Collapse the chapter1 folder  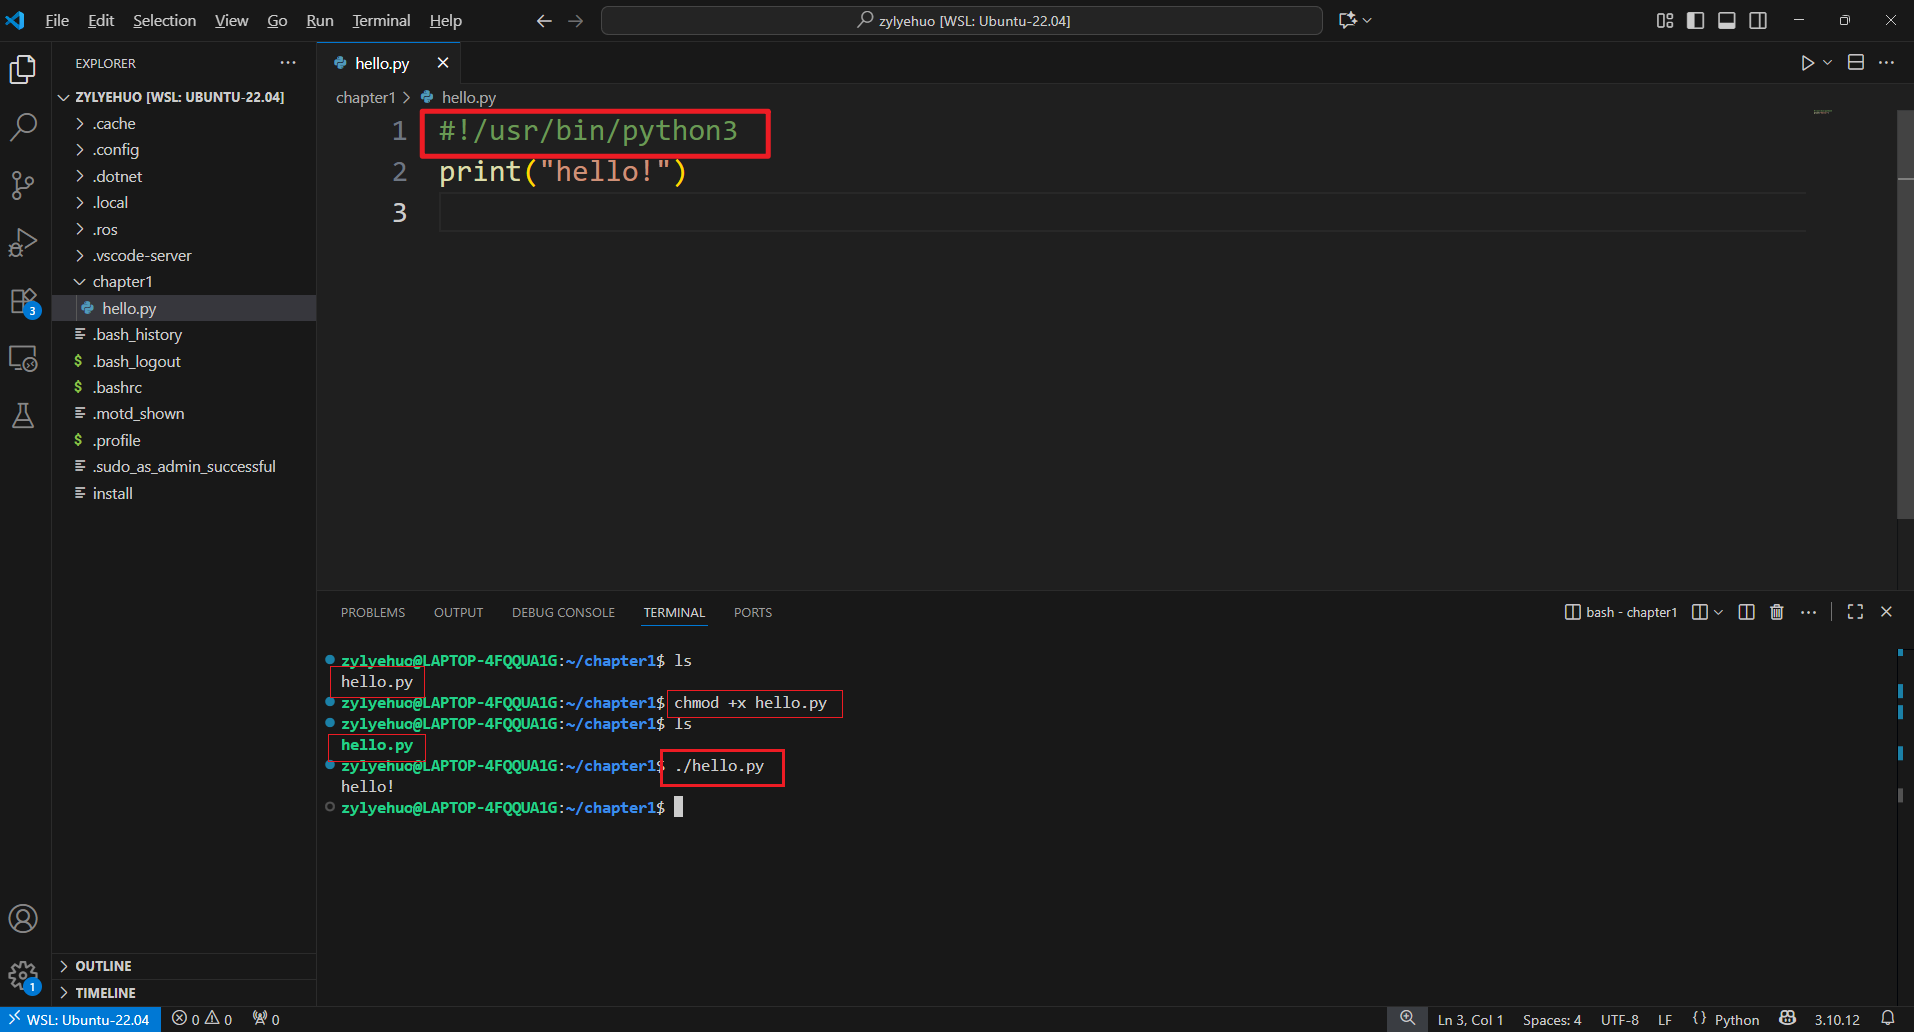click(x=184, y=282)
